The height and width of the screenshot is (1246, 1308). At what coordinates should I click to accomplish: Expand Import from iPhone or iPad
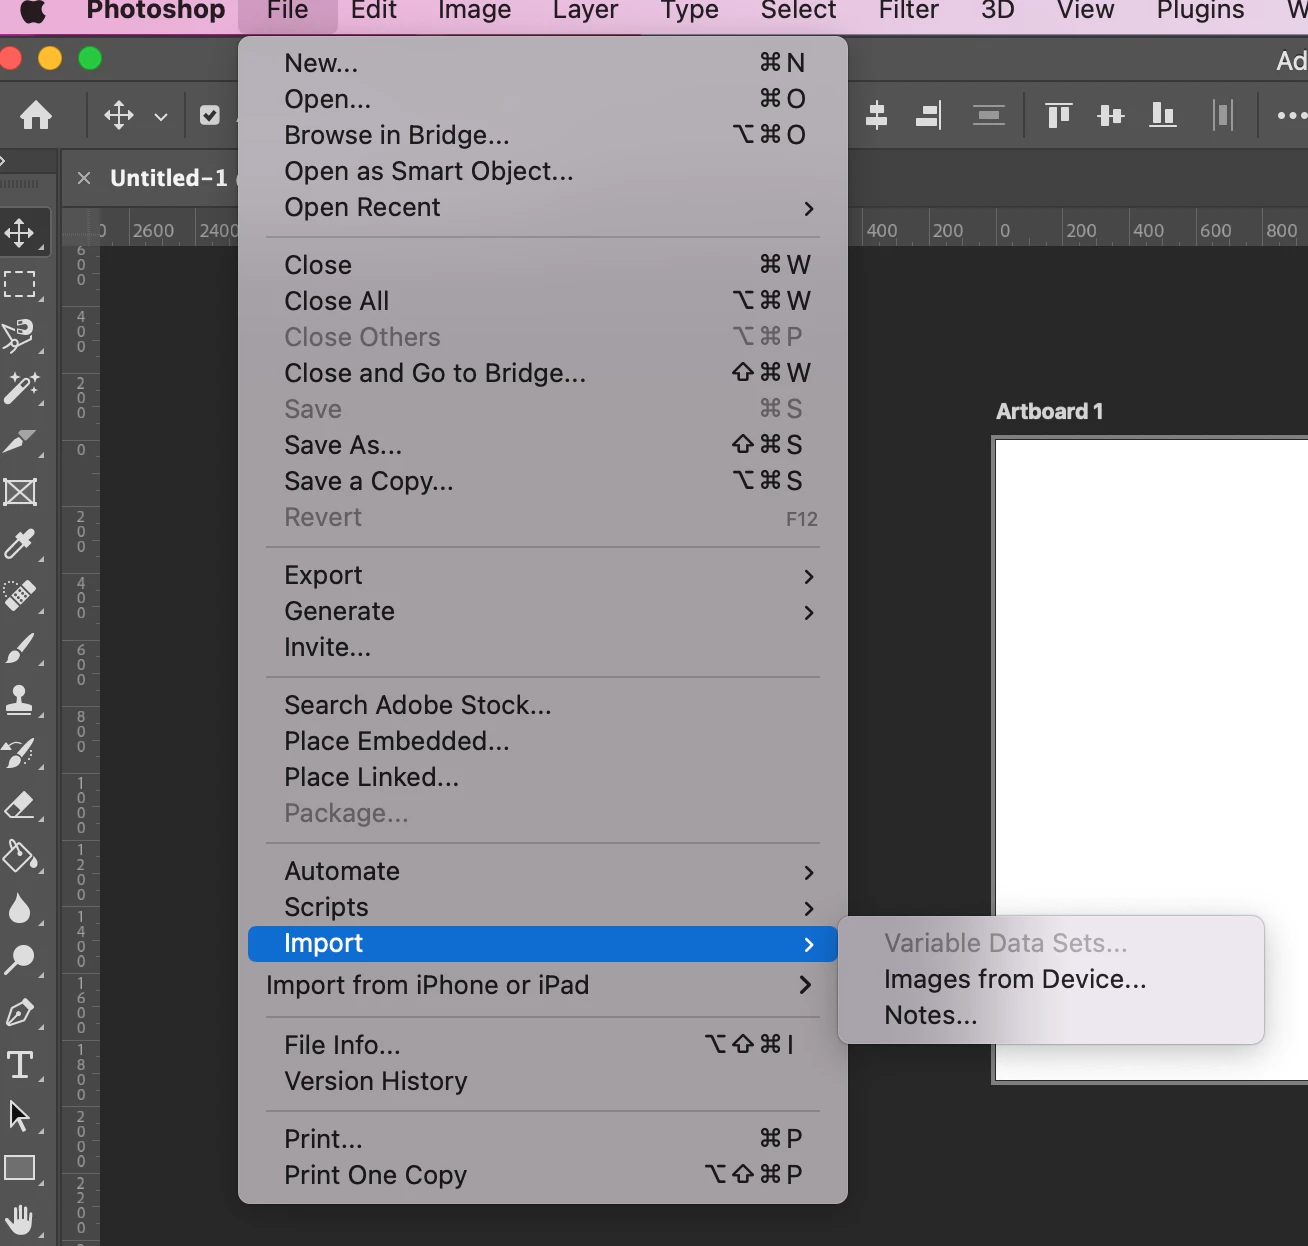tap(543, 986)
